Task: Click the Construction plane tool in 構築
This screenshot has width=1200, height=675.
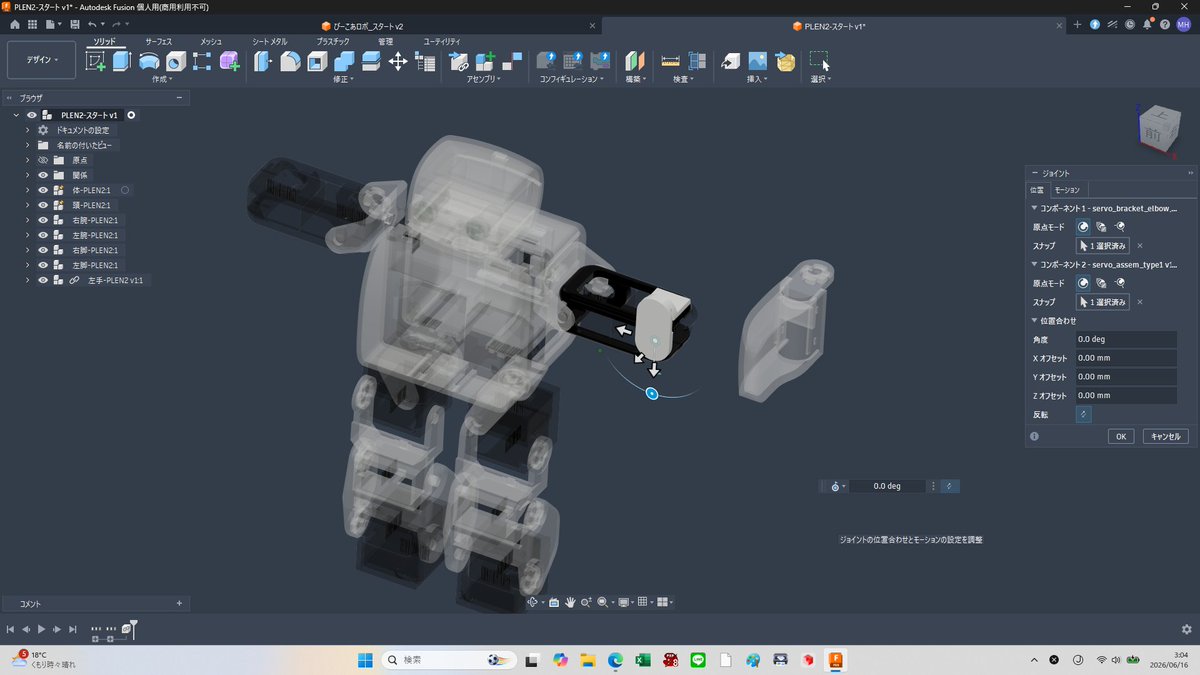Action: (x=635, y=61)
